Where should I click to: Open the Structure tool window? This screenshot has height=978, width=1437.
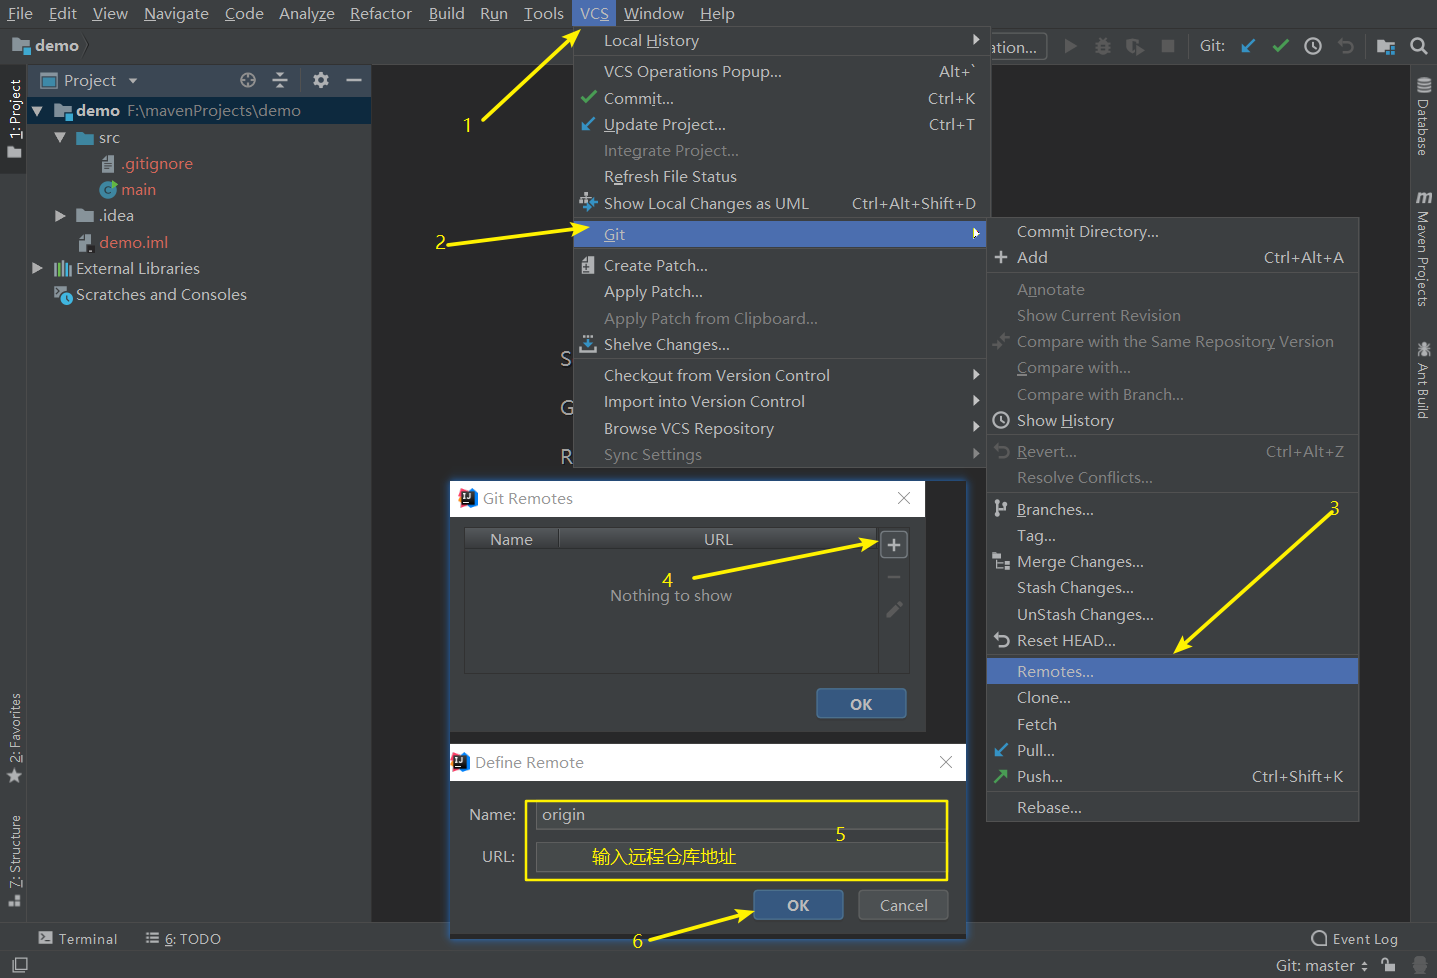pos(14,860)
